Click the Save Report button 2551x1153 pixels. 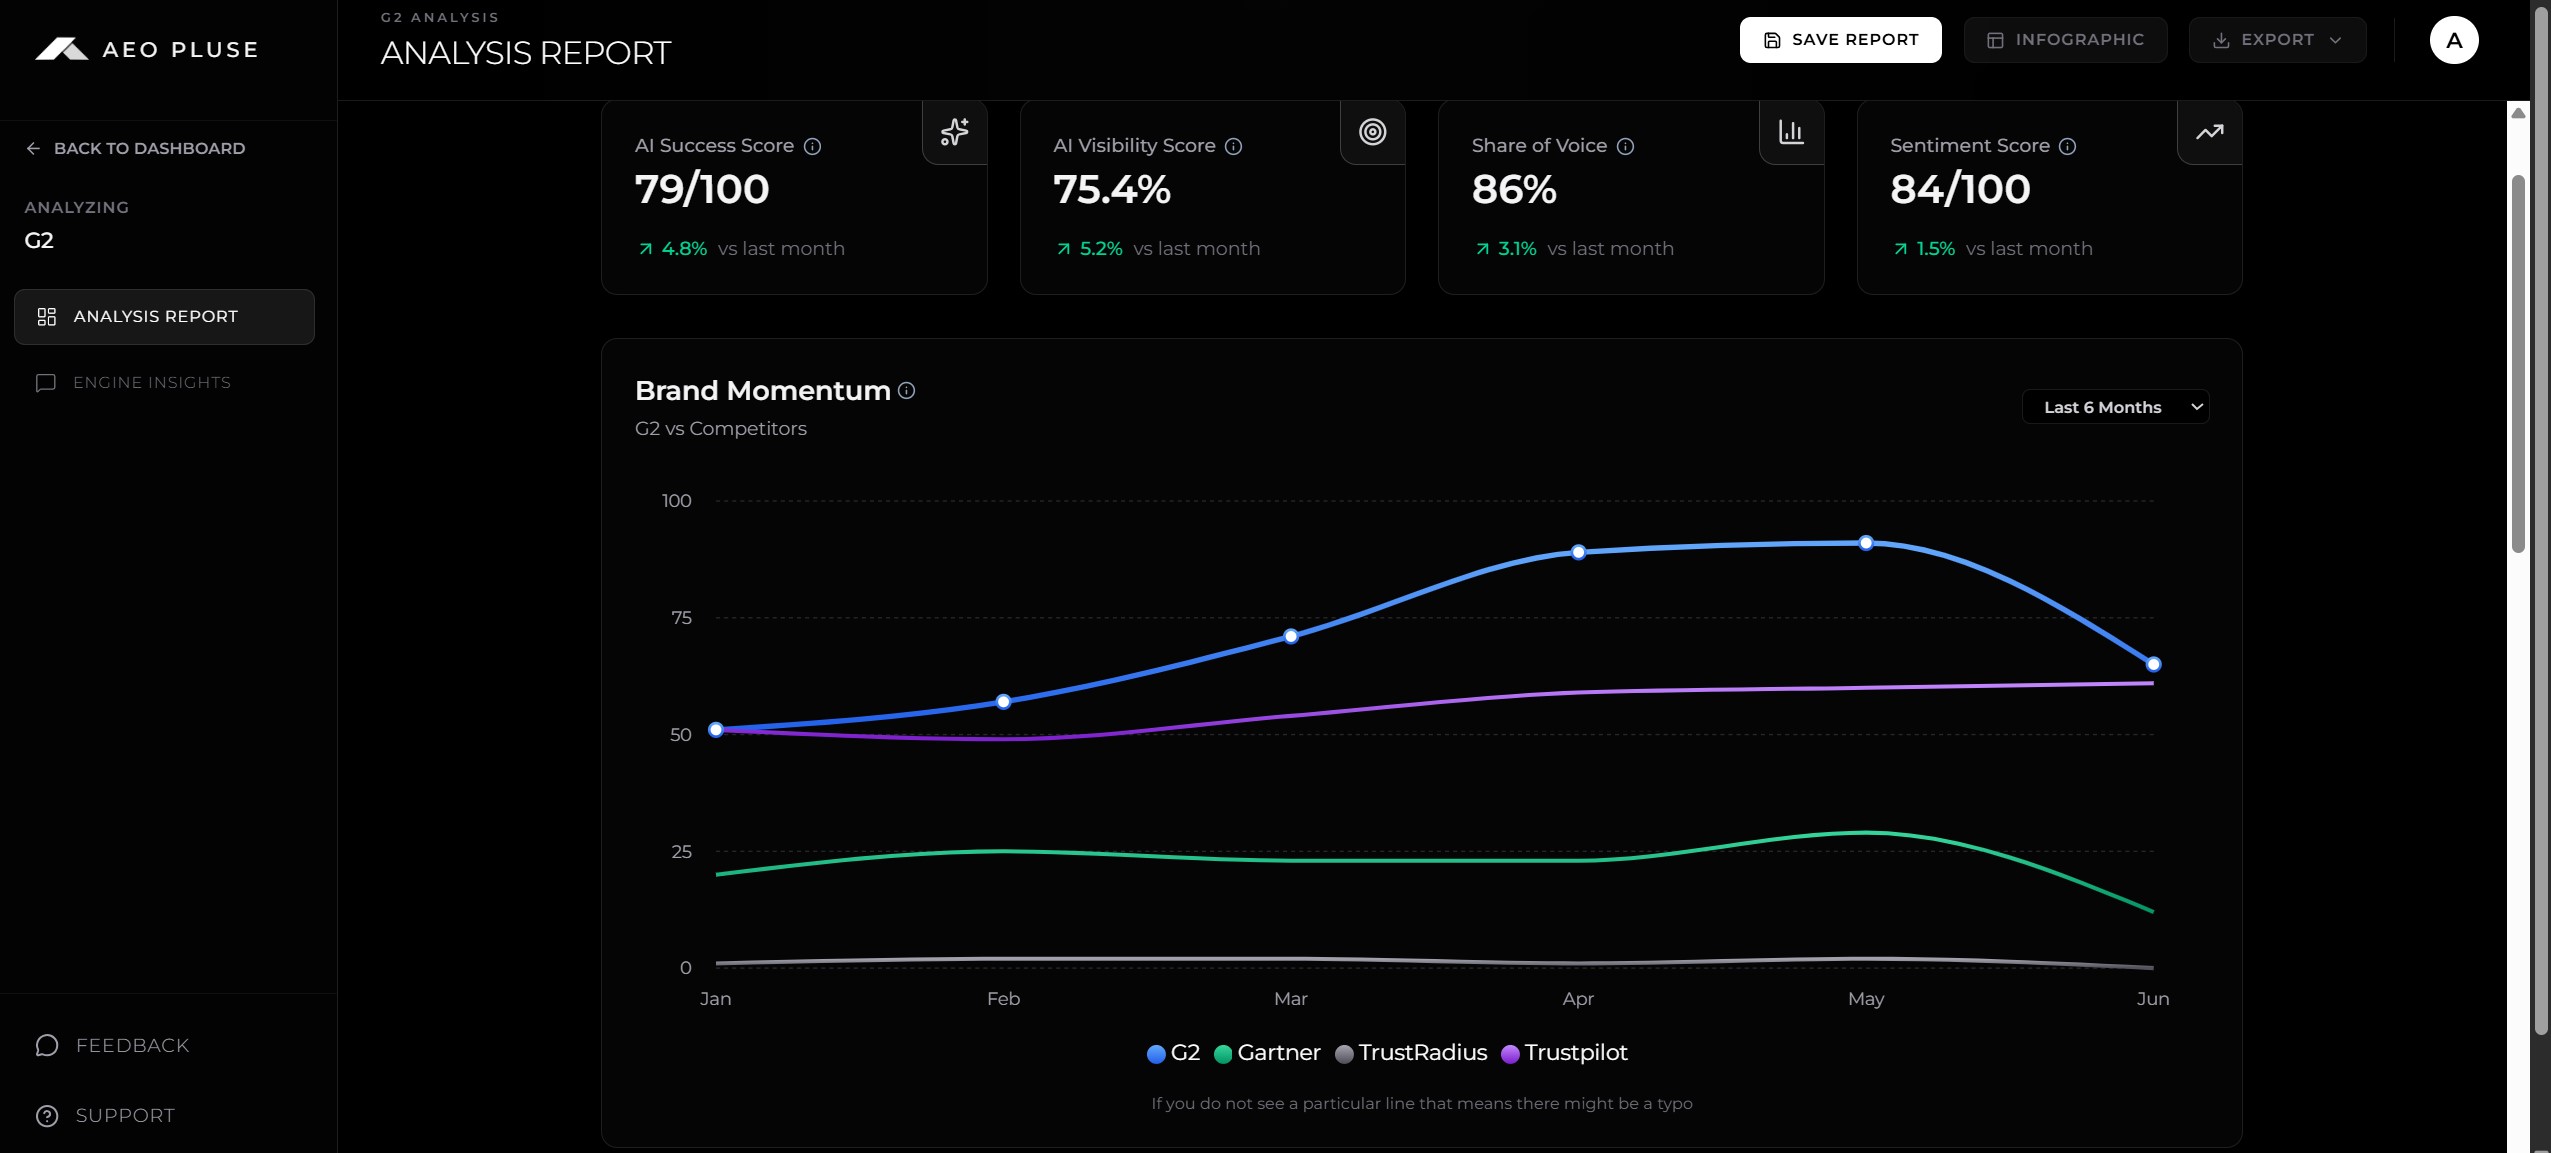pos(1840,40)
